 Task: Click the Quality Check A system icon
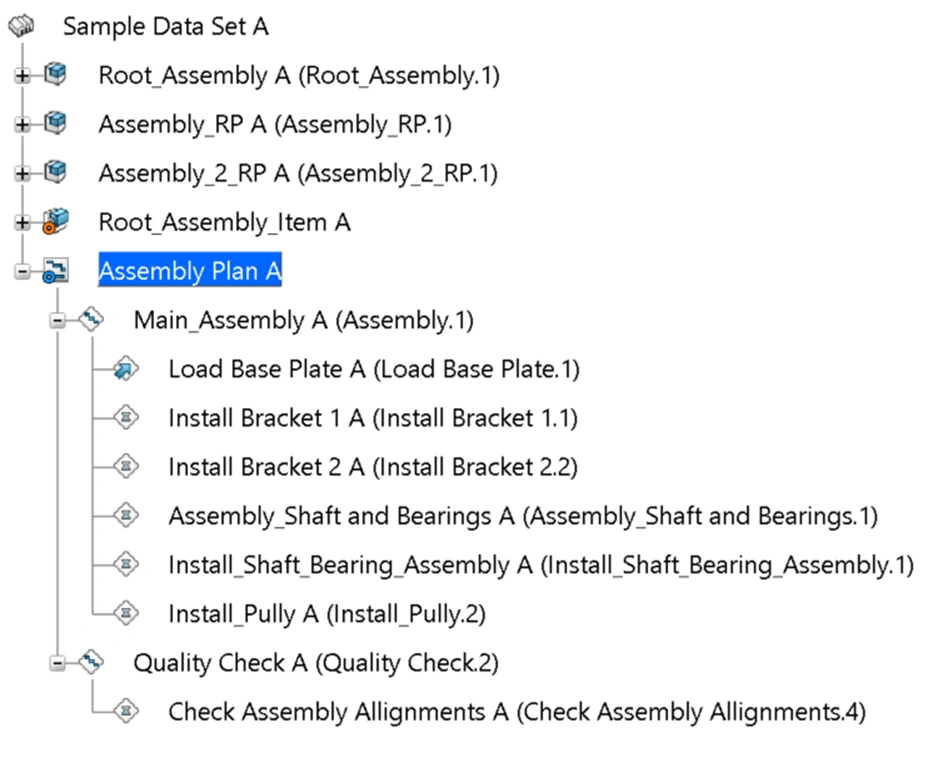pyautogui.click(x=92, y=662)
